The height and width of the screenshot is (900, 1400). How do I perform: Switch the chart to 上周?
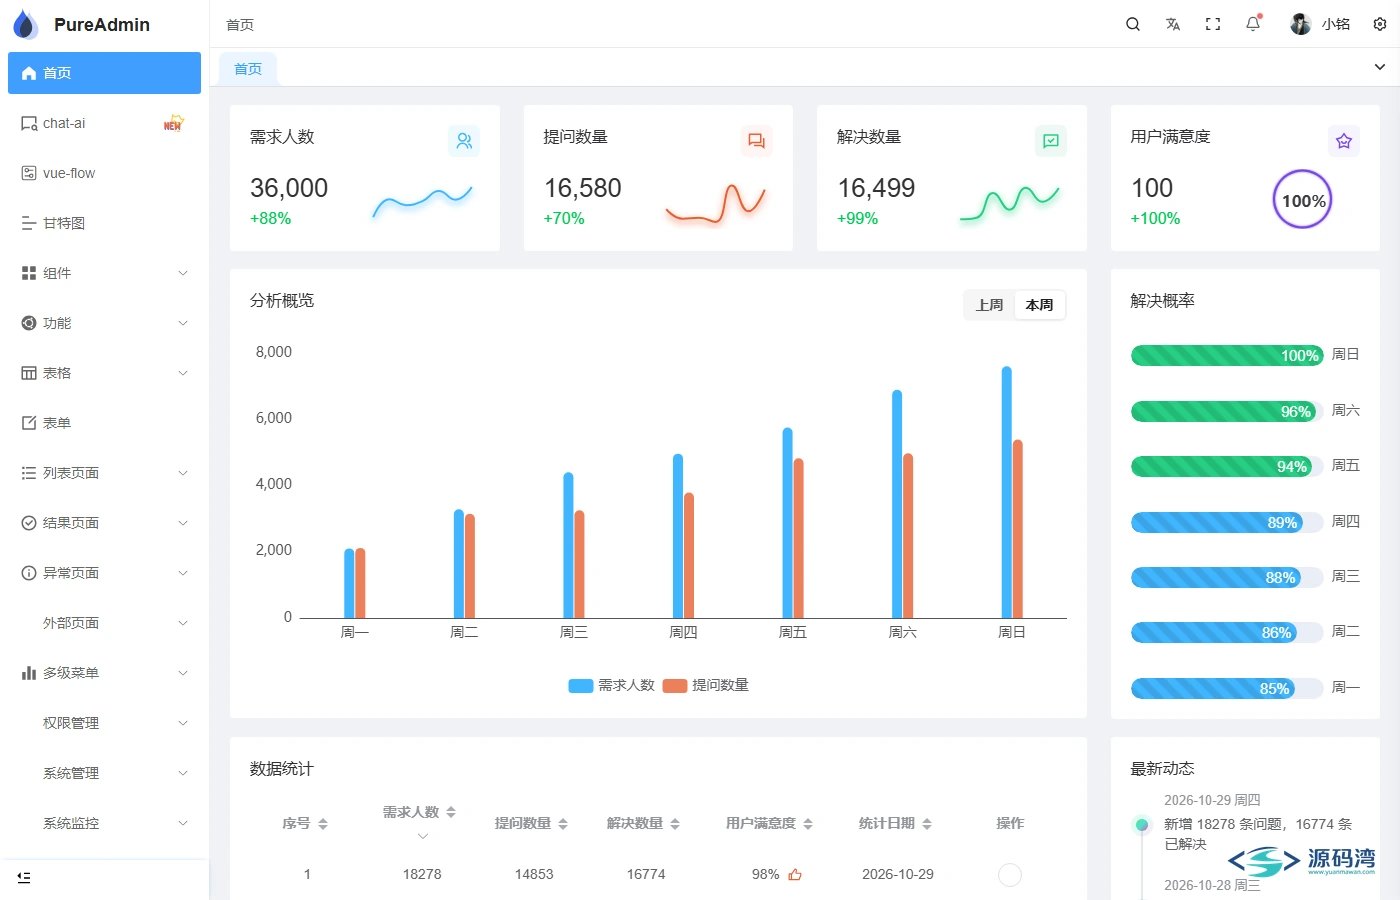click(x=990, y=305)
